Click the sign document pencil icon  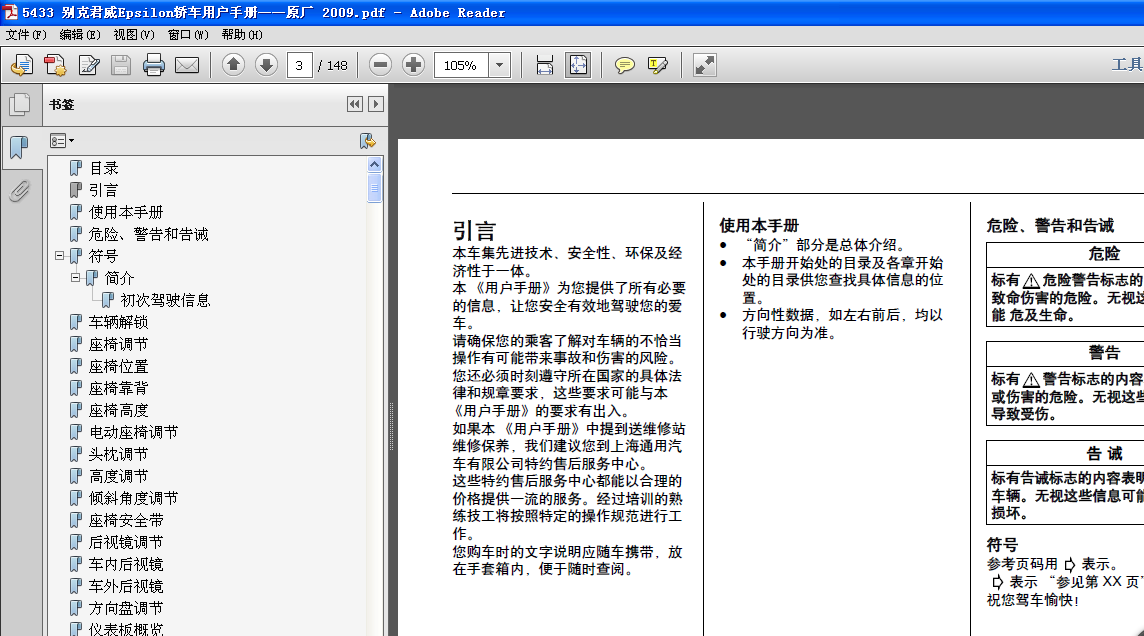(89, 65)
